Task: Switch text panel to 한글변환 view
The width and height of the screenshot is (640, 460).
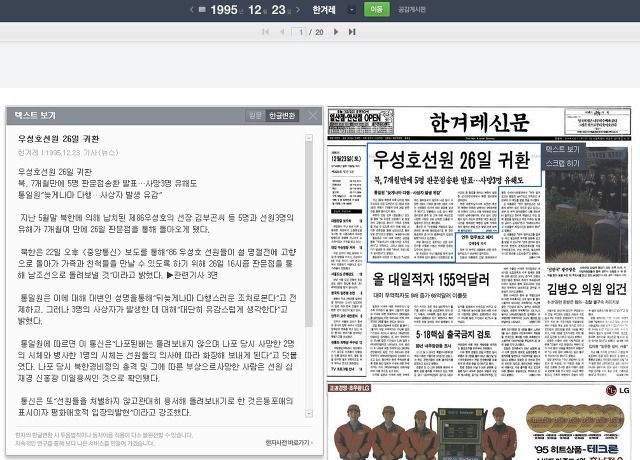Action: coord(282,116)
